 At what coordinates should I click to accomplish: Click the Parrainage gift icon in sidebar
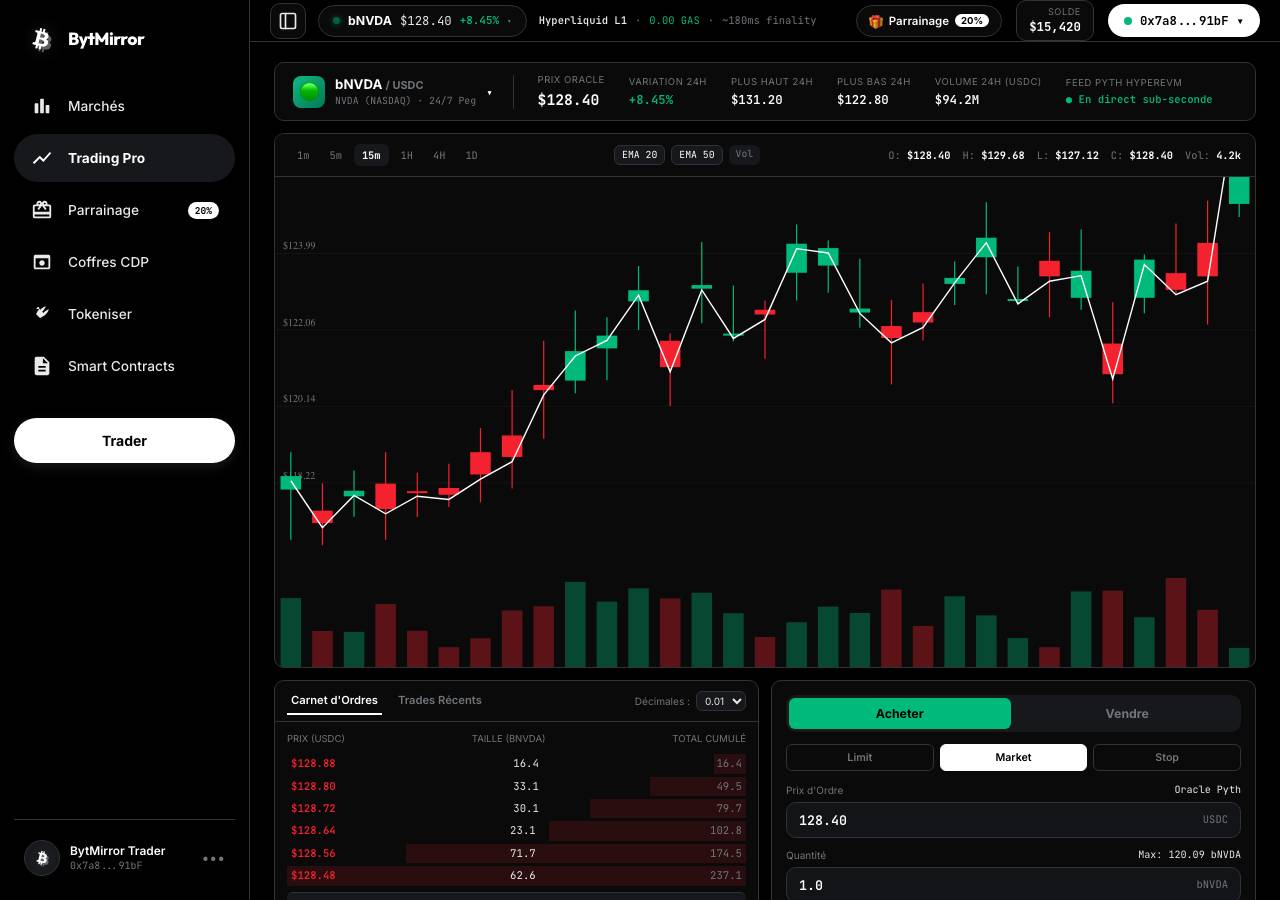pyautogui.click(x=42, y=210)
